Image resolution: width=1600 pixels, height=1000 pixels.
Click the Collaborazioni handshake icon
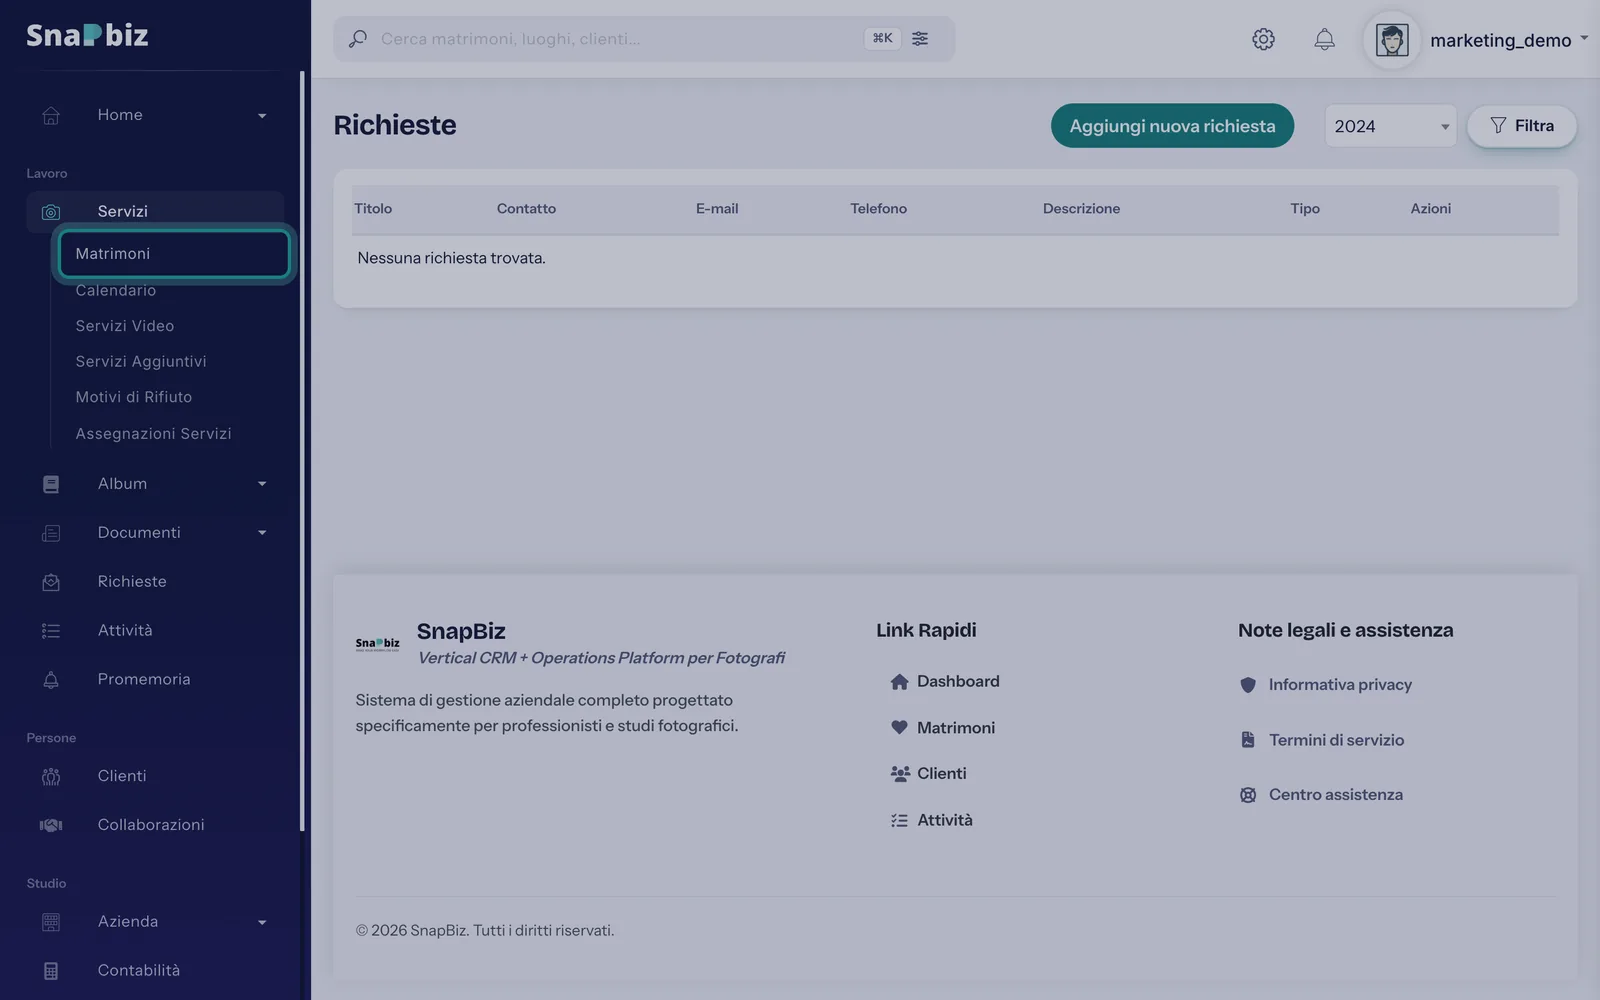(51, 825)
